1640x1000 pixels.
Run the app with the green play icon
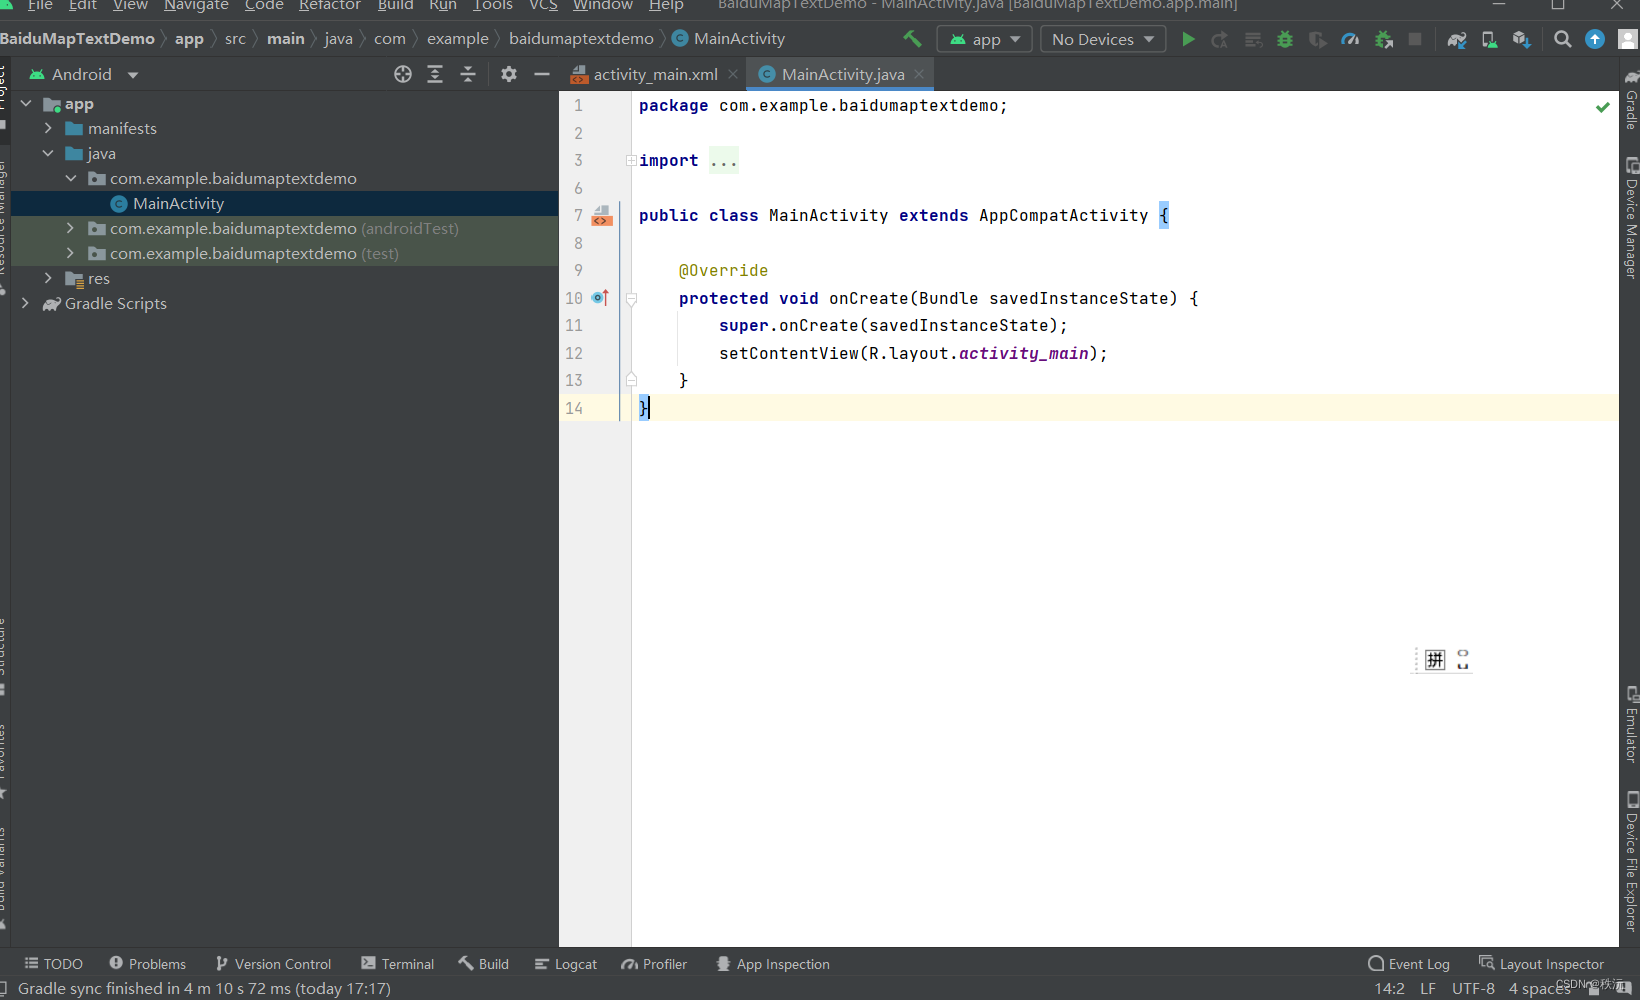tap(1188, 39)
